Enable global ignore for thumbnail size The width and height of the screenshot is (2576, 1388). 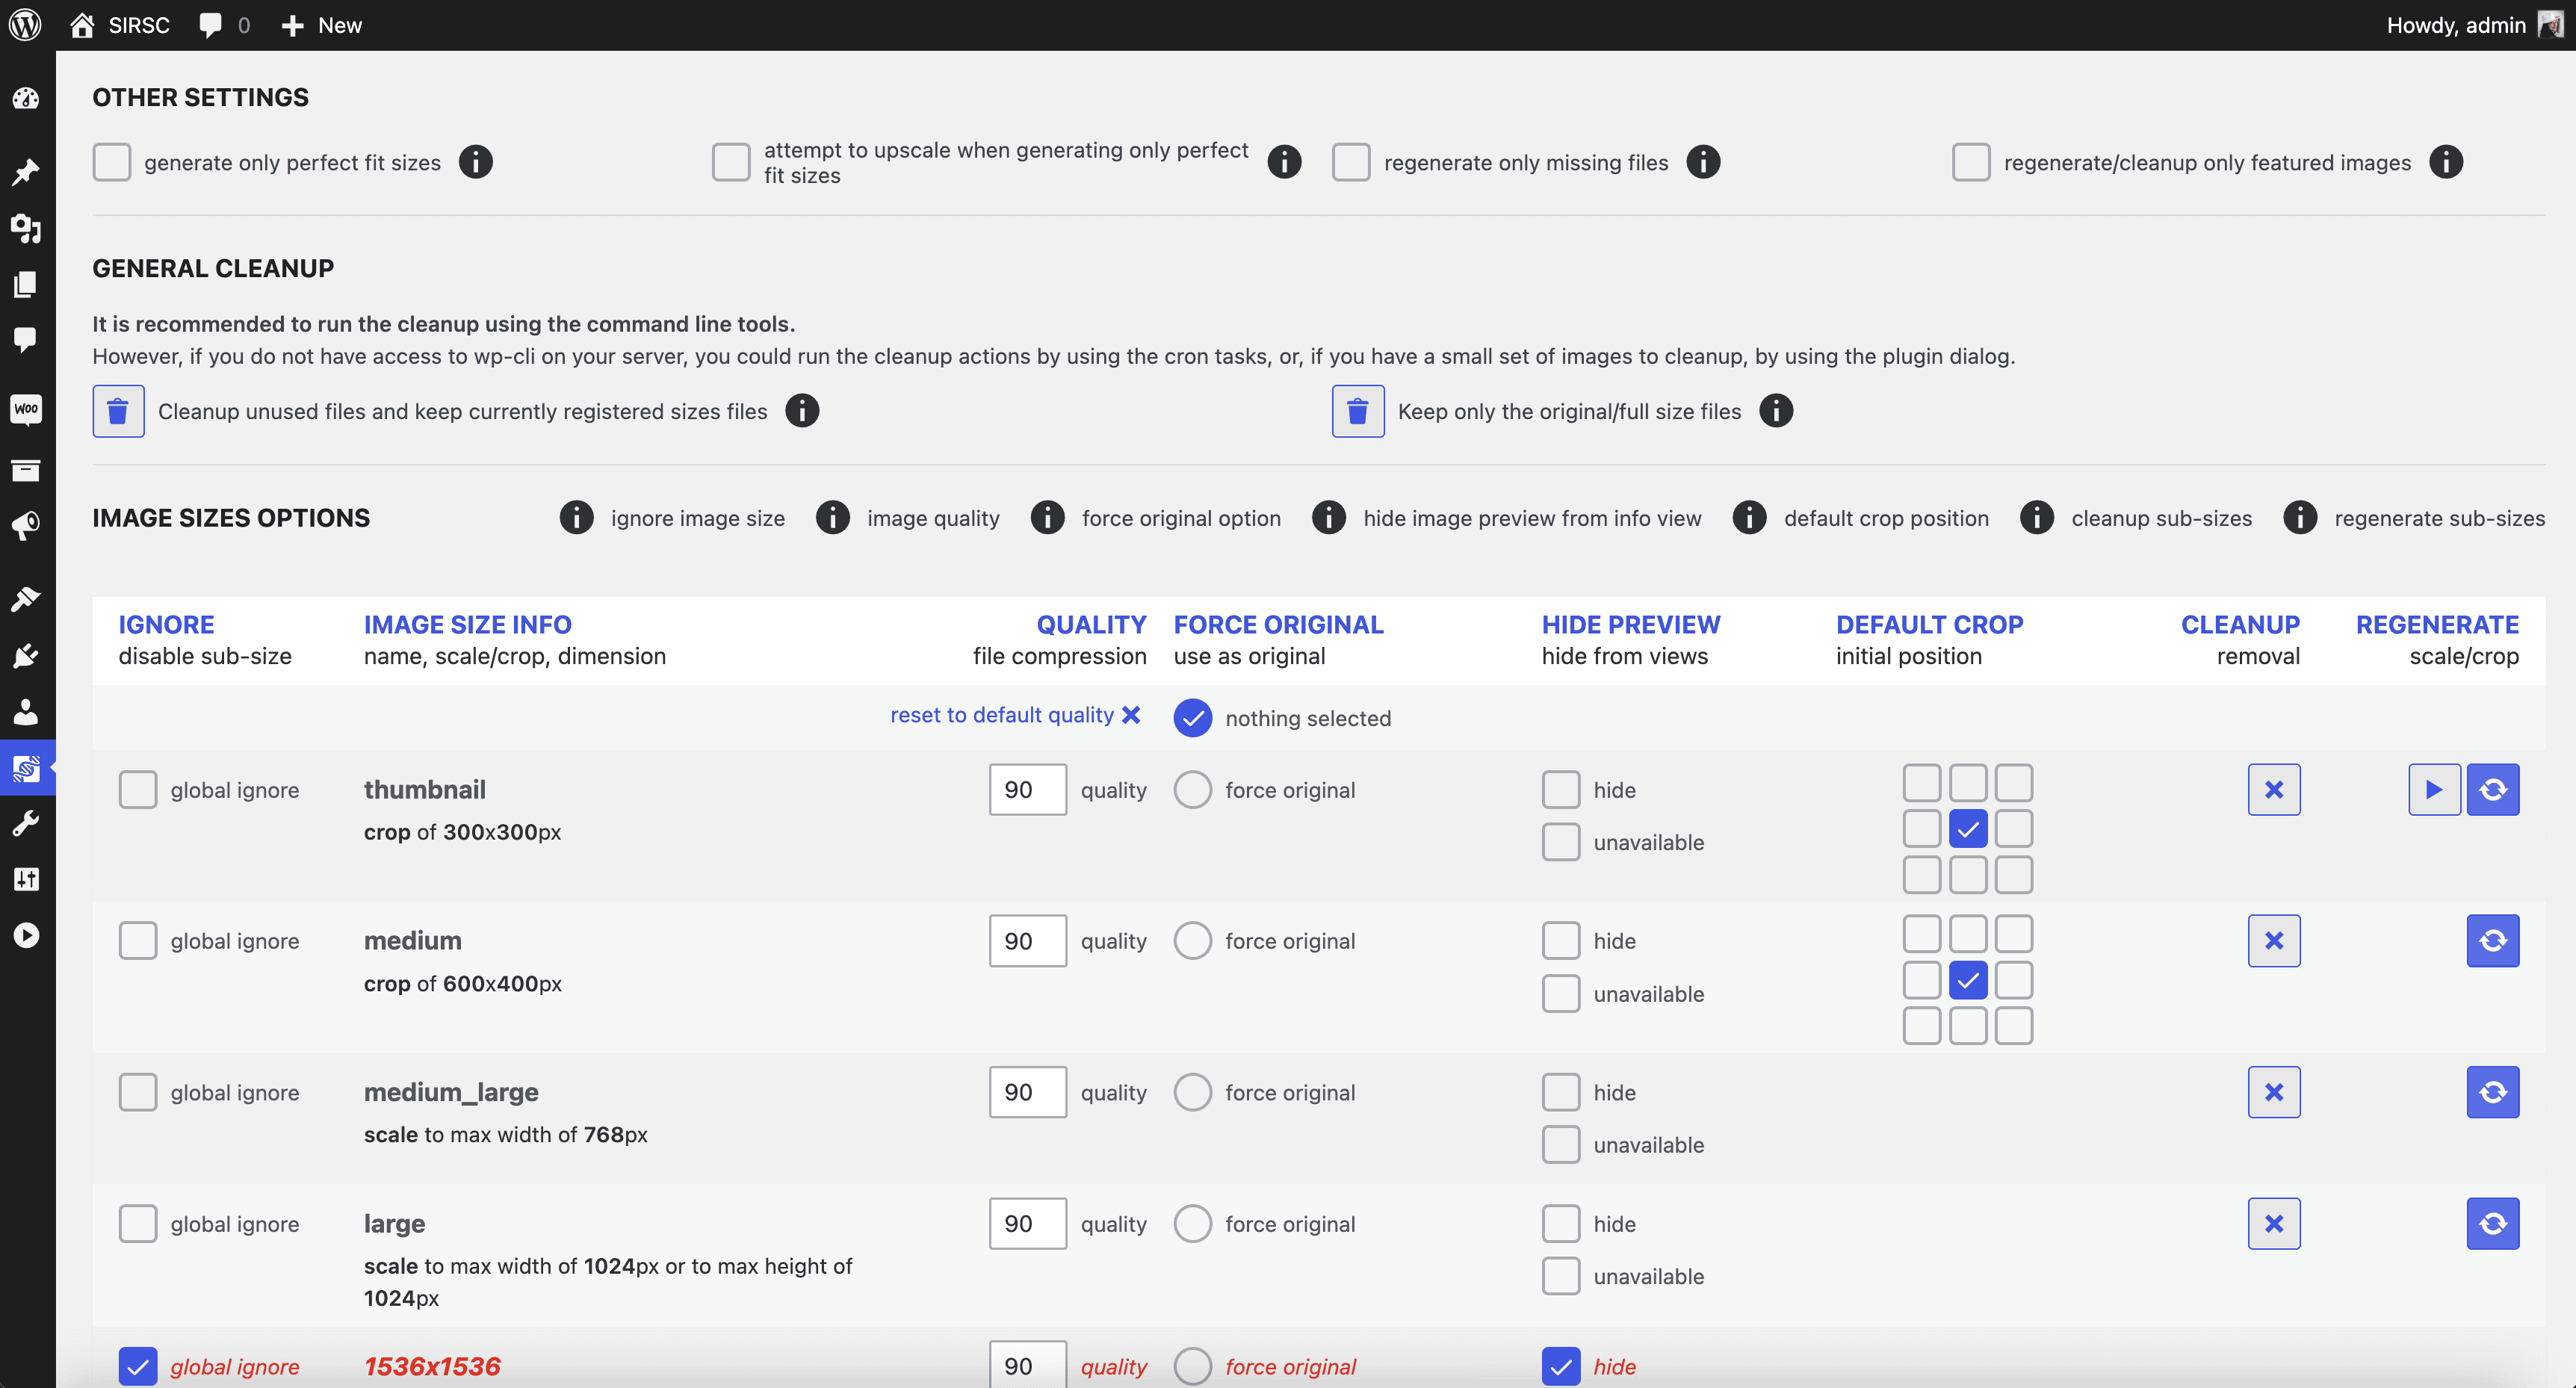click(x=135, y=788)
